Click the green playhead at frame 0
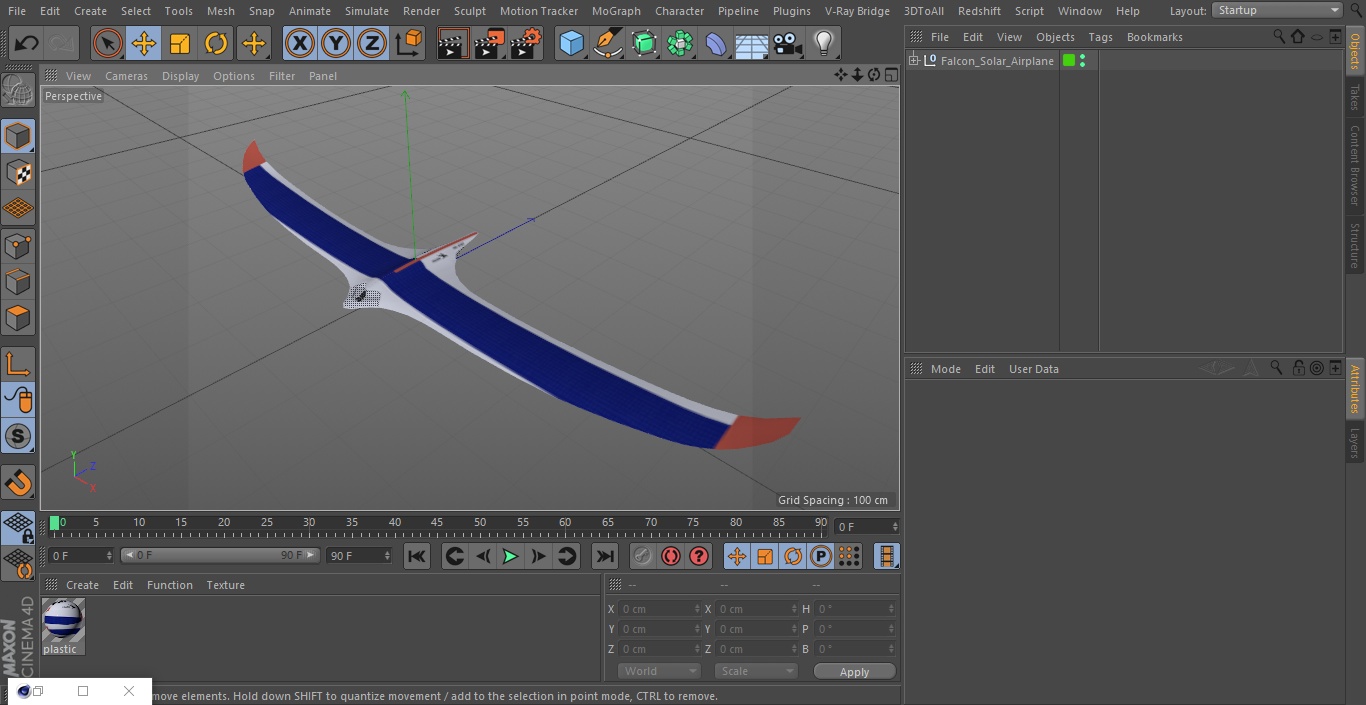This screenshot has width=1366, height=705. click(x=54, y=522)
